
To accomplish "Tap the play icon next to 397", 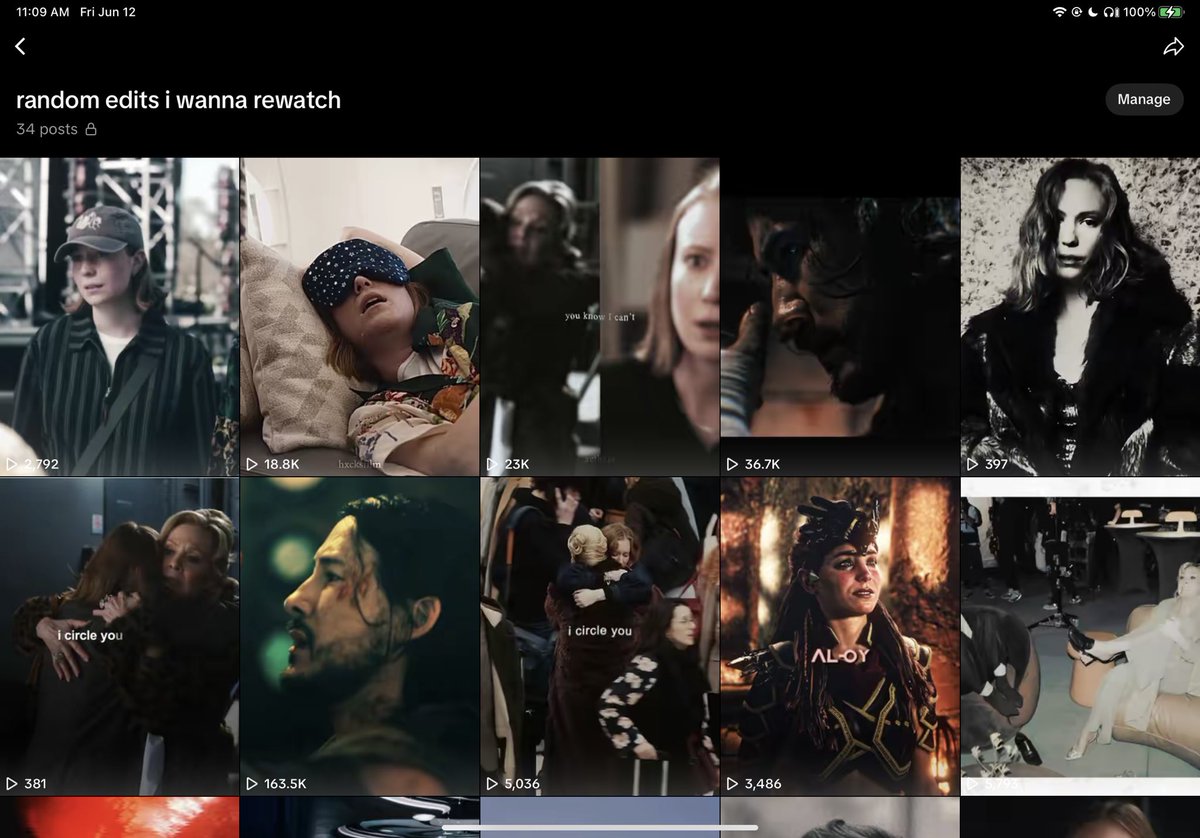I will click(x=972, y=464).
